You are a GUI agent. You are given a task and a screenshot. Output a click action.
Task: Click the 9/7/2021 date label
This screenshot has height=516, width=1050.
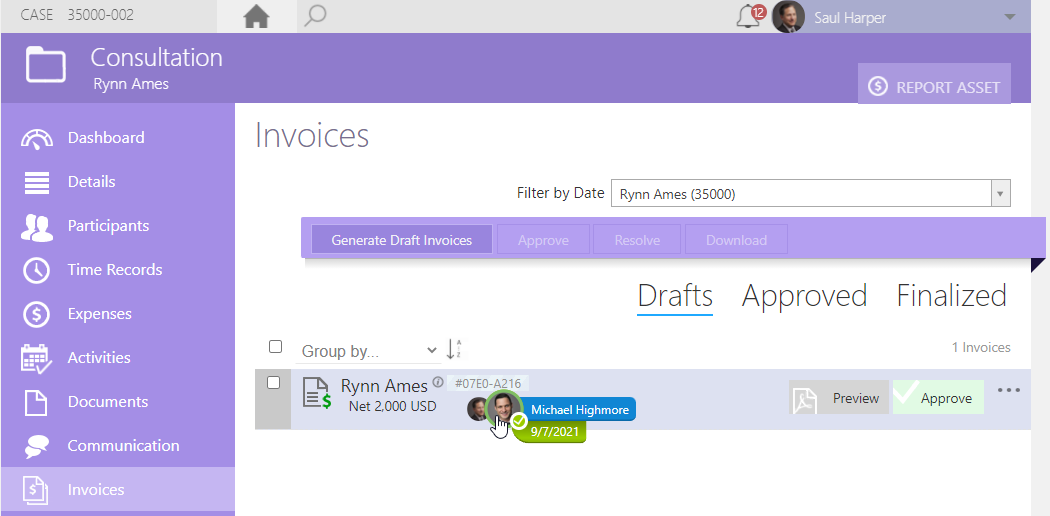(554, 432)
